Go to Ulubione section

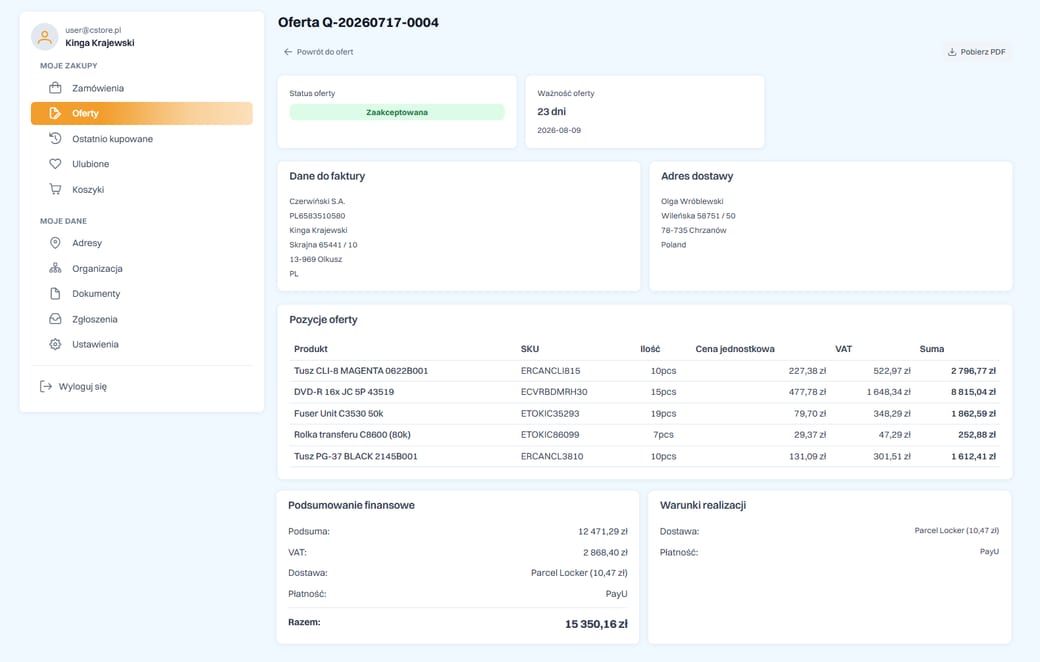(x=141, y=164)
